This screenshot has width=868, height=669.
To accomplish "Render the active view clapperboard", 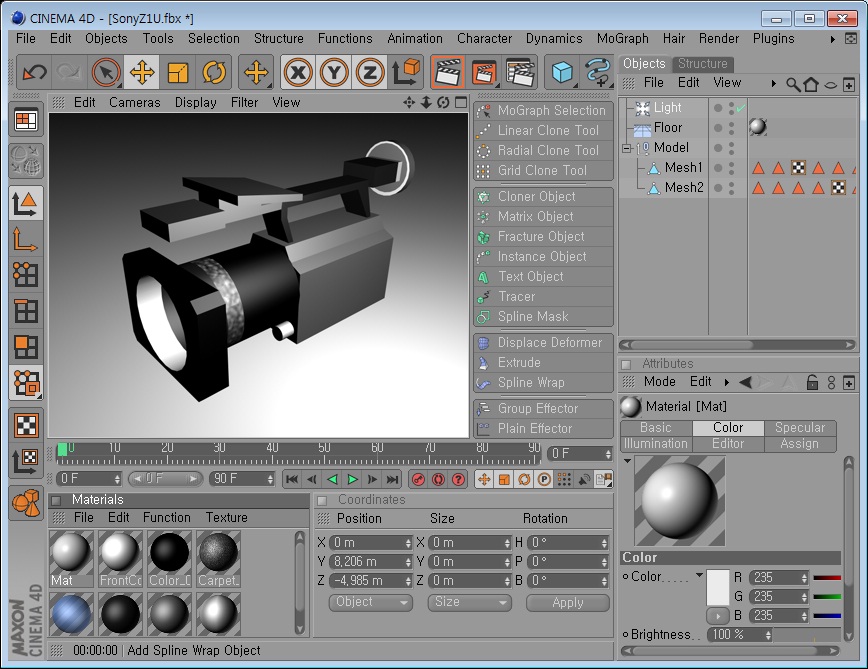I will coord(448,72).
